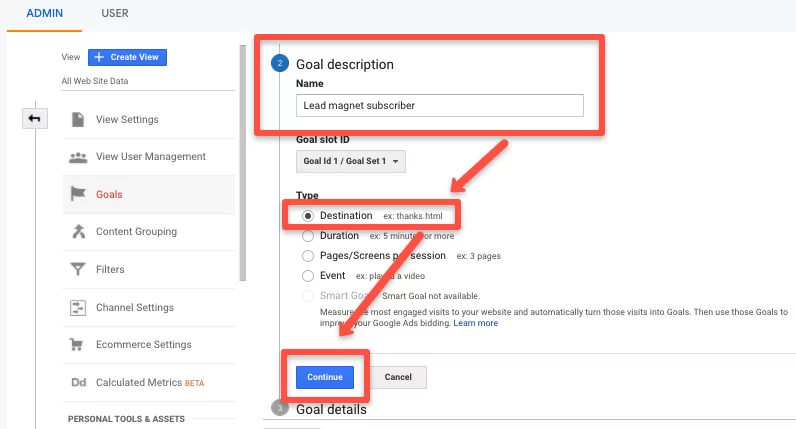
Task: Open the Learn more link
Action: pyautogui.click(x=476, y=323)
